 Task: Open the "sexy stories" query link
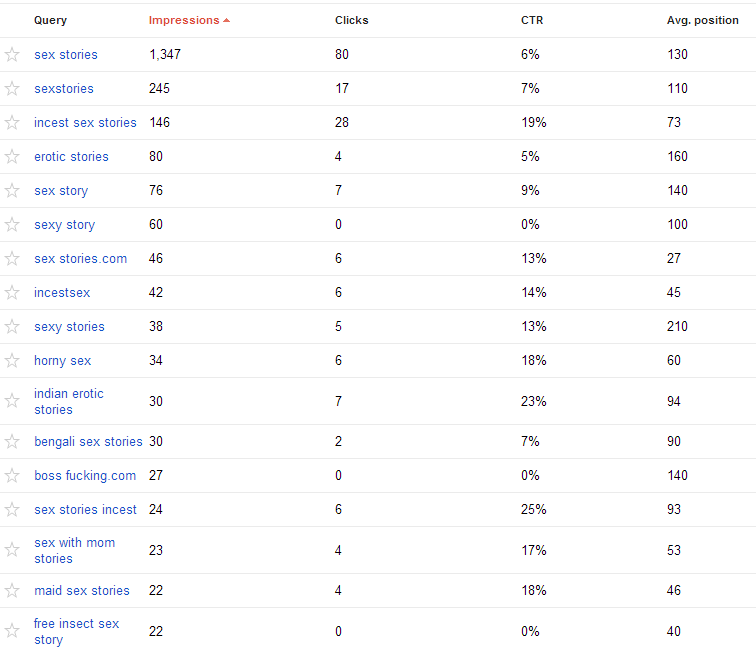69,327
